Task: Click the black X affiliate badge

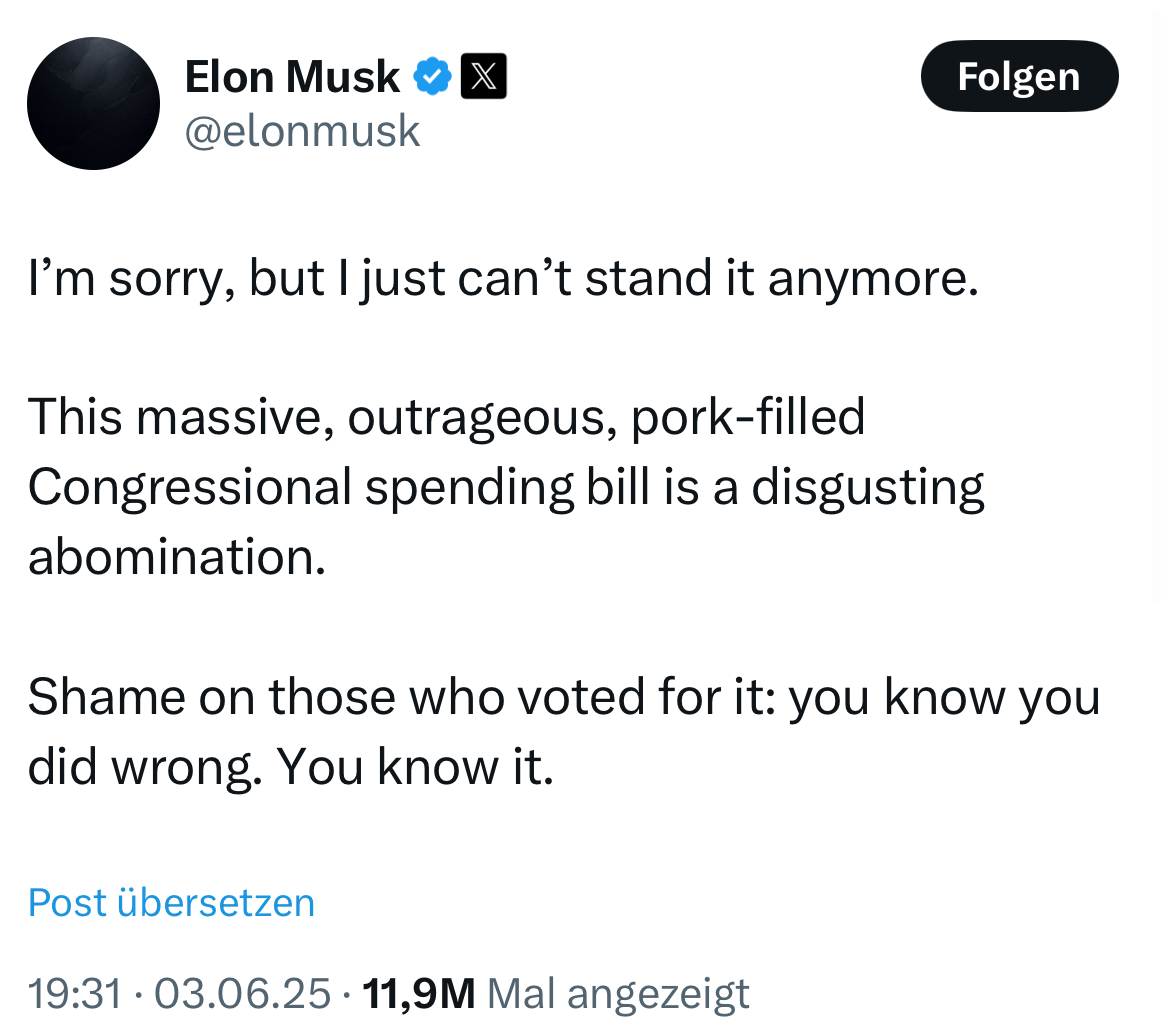Action: click(483, 77)
